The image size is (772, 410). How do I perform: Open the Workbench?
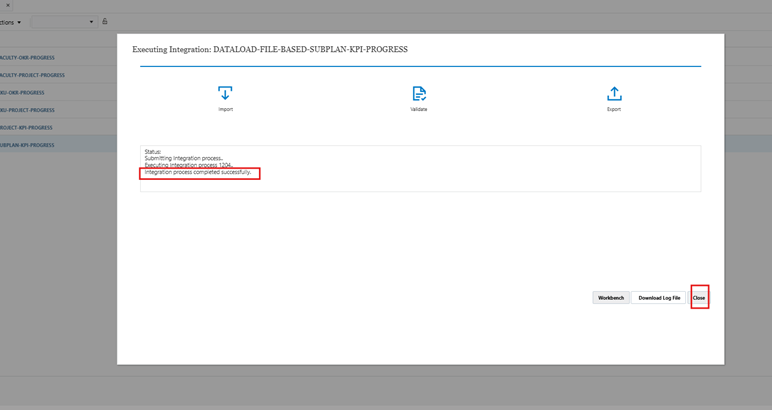[x=611, y=298]
